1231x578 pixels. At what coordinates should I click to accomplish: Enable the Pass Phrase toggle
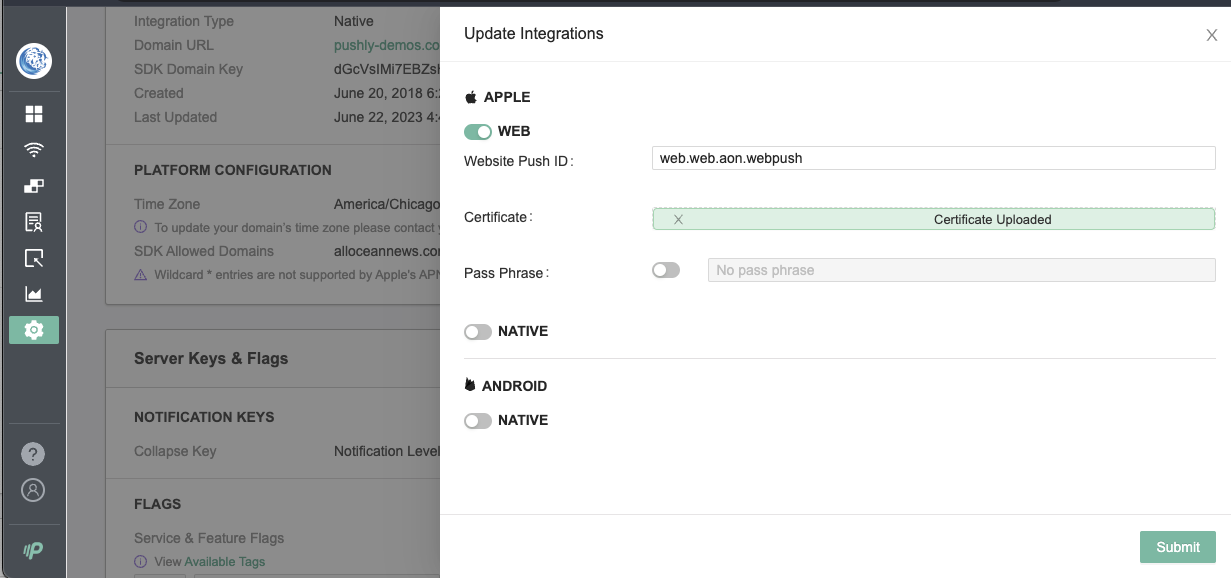(666, 270)
